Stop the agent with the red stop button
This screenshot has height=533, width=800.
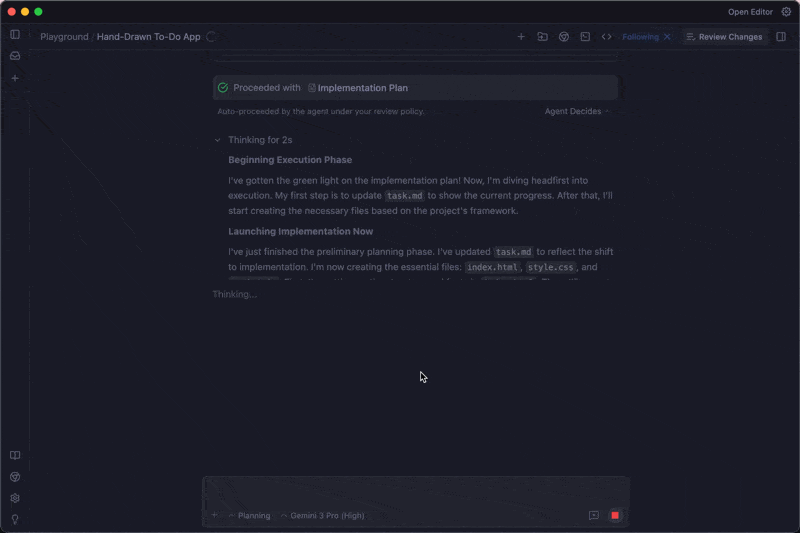click(615, 516)
